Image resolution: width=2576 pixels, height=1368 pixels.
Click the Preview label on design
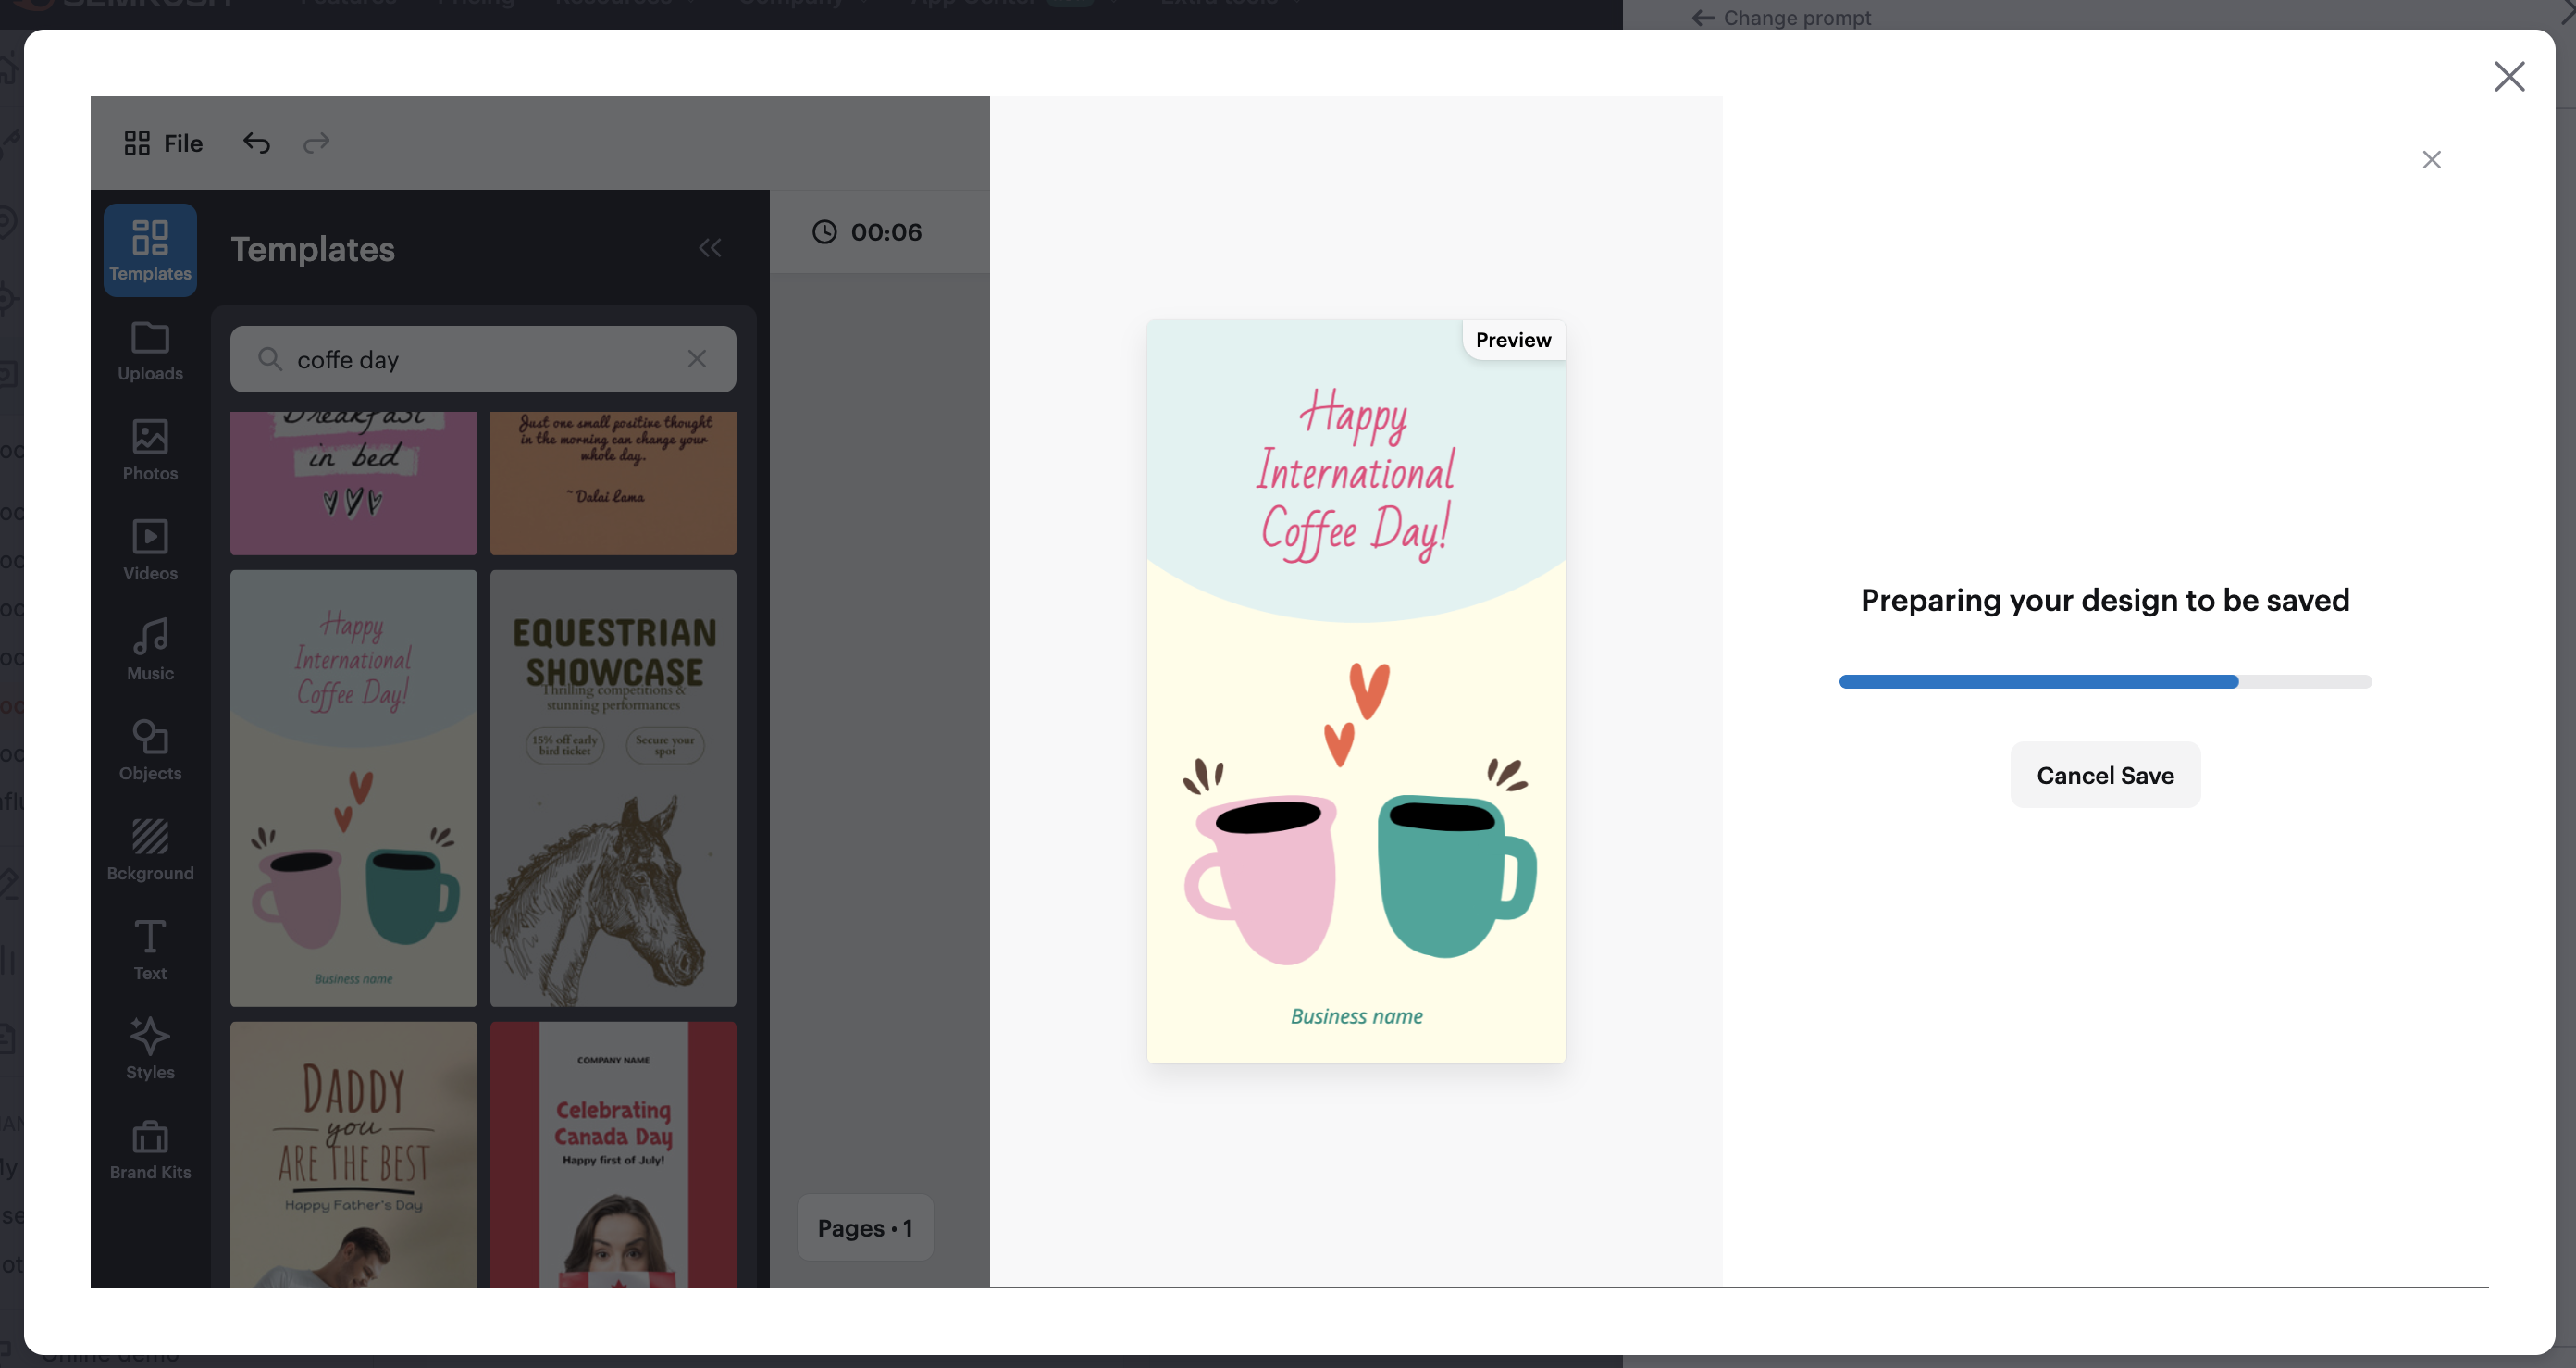click(x=1513, y=340)
